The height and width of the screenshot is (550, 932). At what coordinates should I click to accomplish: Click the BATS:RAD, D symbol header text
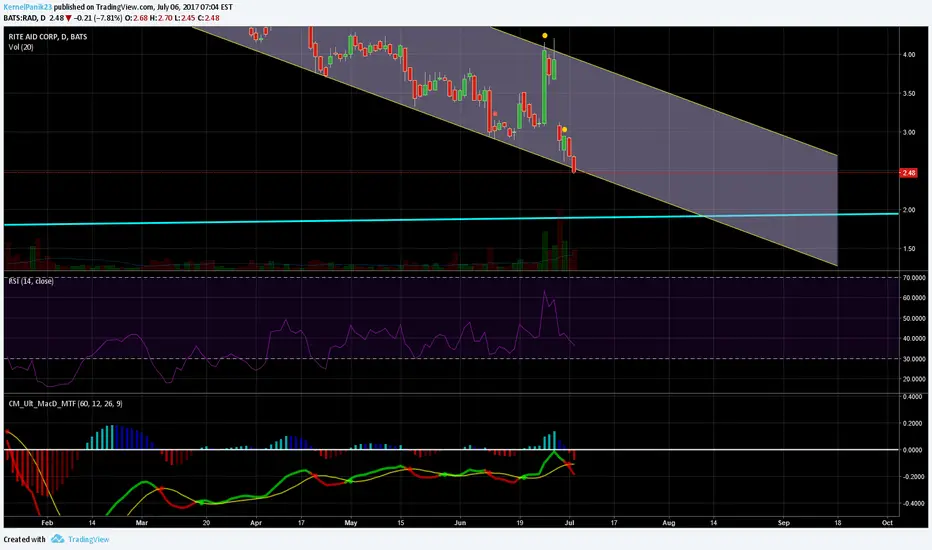pyautogui.click(x=24, y=18)
